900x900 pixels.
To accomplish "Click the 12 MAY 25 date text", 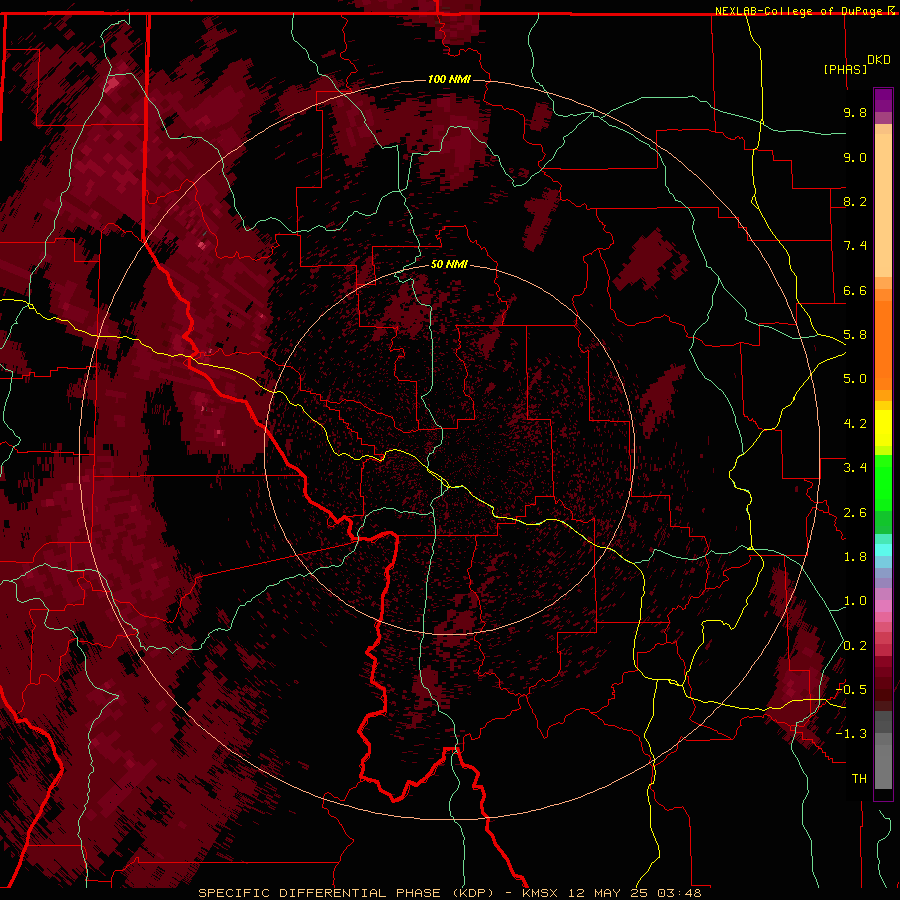I will coord(610,893).
